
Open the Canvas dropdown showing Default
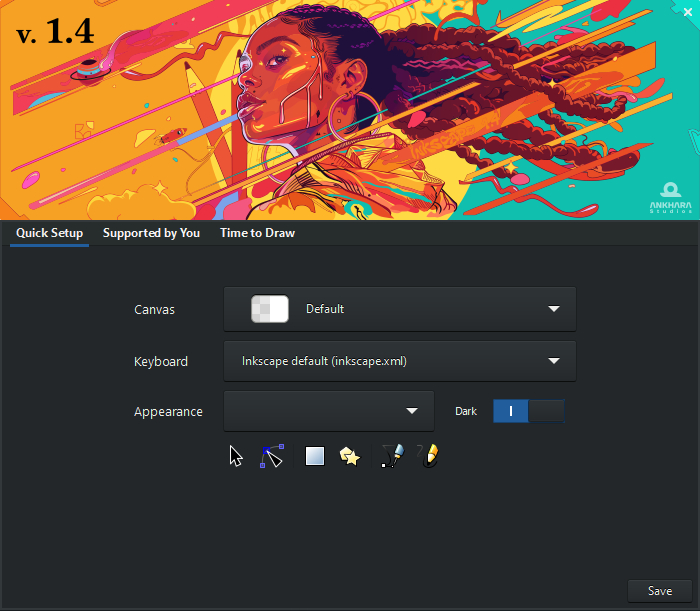coord(400,309)
